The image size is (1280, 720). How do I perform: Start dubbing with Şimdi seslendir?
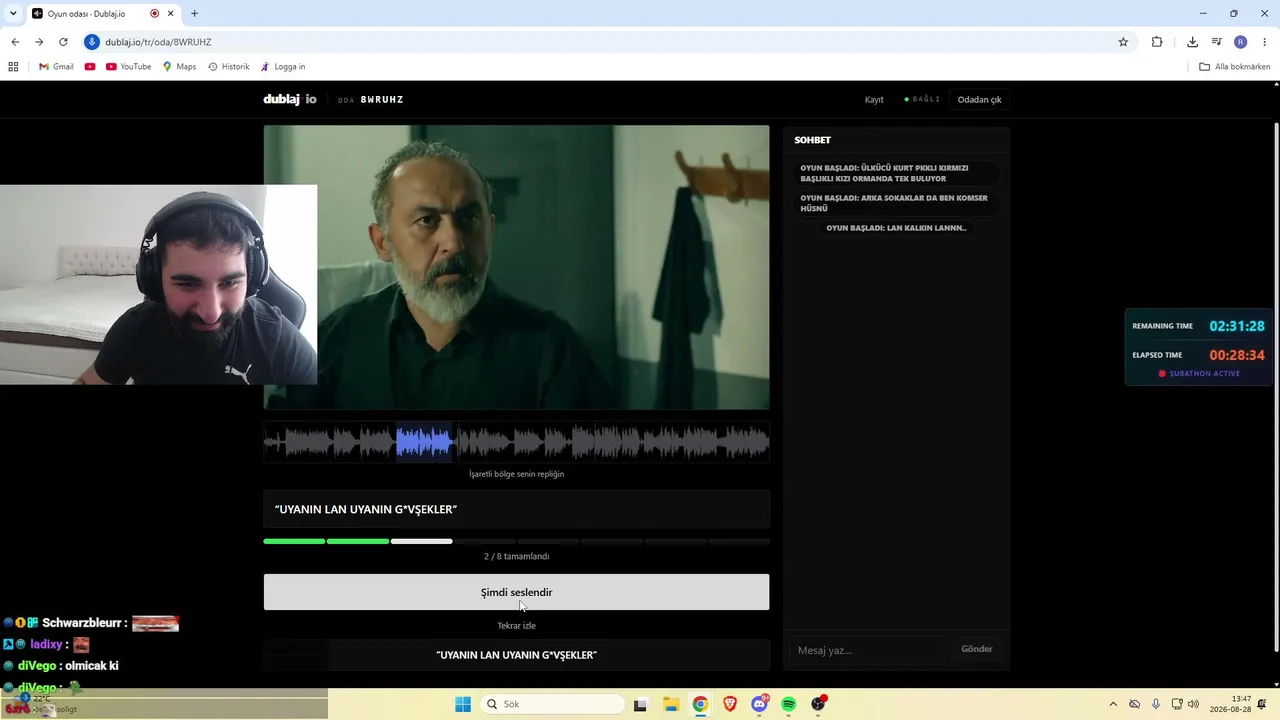click(x=516, y=592)
